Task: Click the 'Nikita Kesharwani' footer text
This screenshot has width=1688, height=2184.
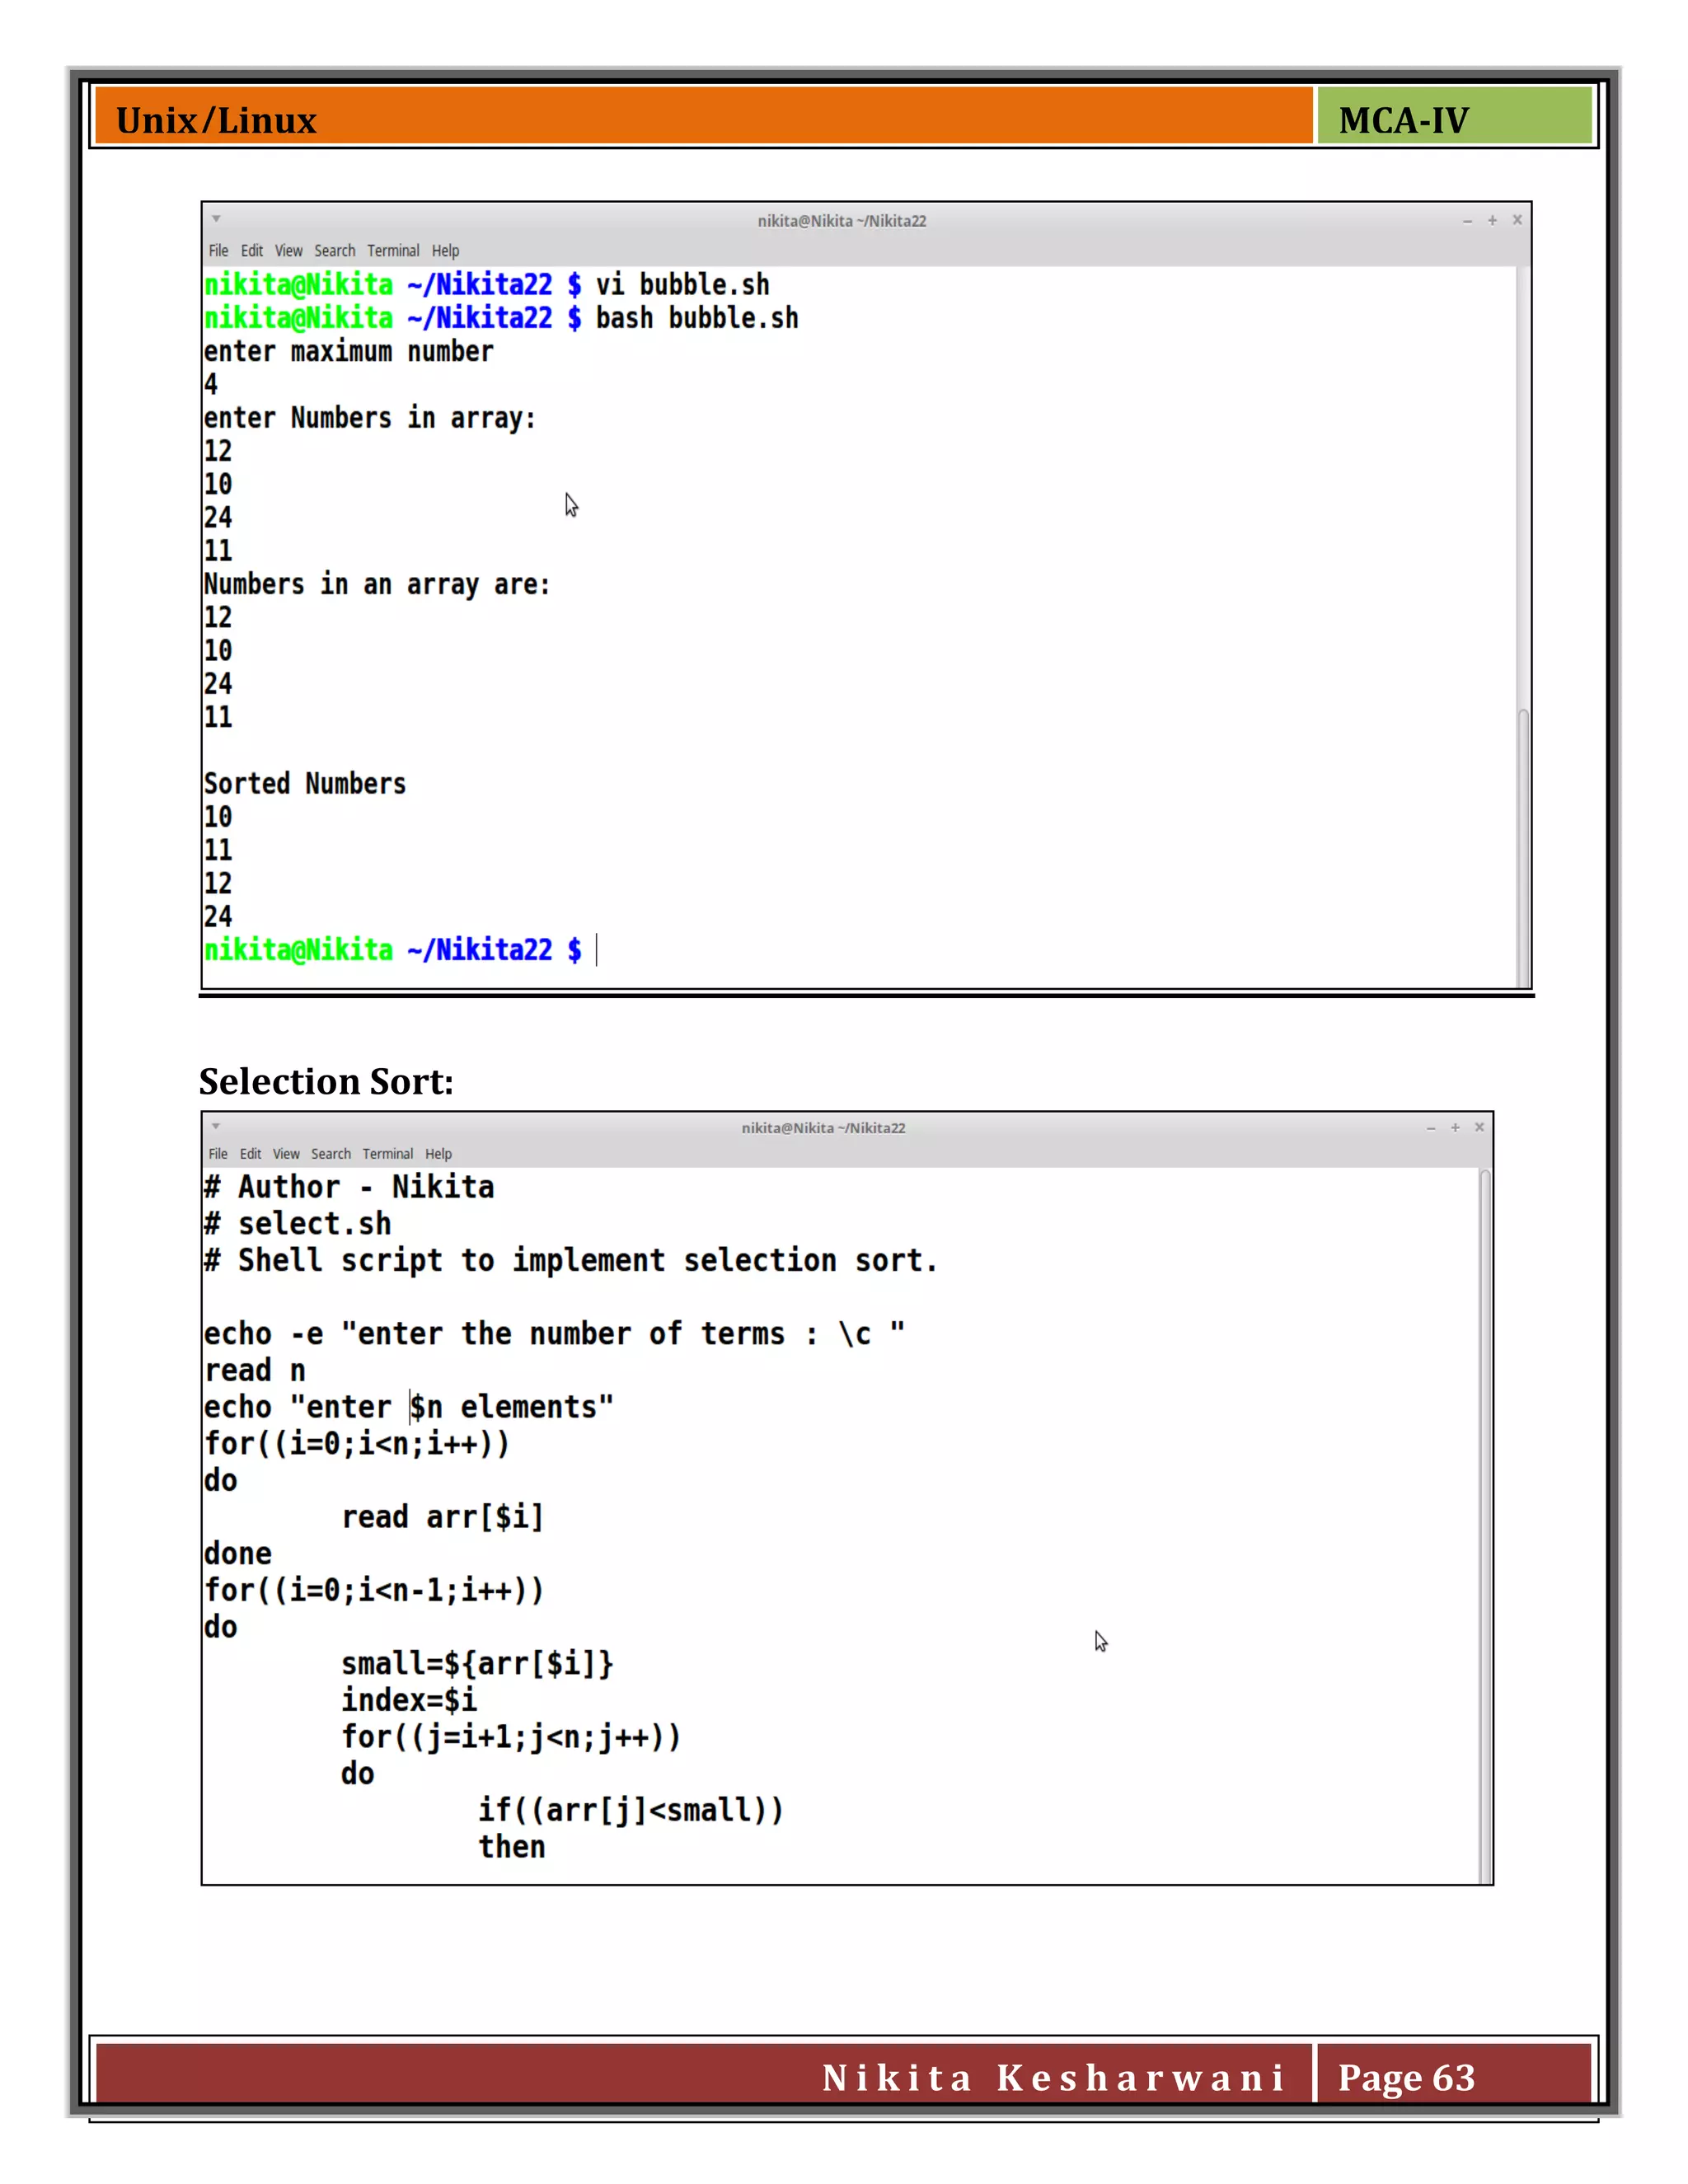Action: 1053,2078
